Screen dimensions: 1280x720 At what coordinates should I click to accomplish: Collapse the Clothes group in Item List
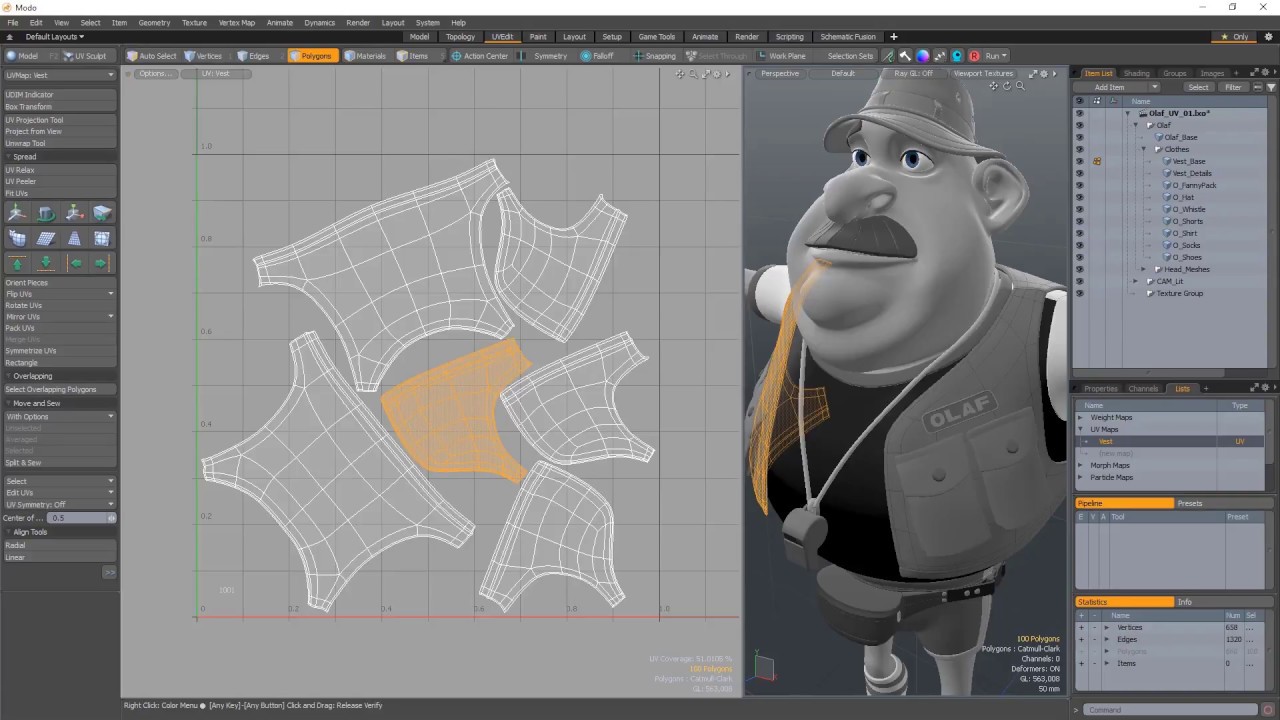click(x=1144, y=149)
